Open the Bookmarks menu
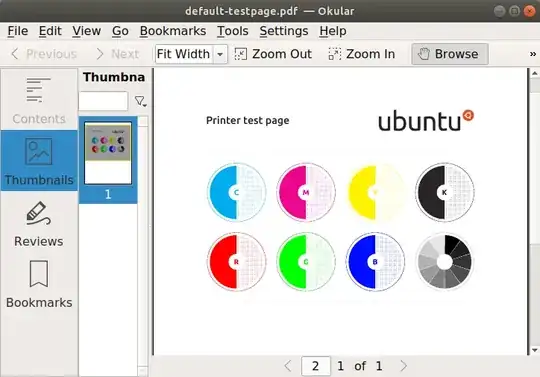The width and height of the screenshot is (540, 377). point(173,31)
